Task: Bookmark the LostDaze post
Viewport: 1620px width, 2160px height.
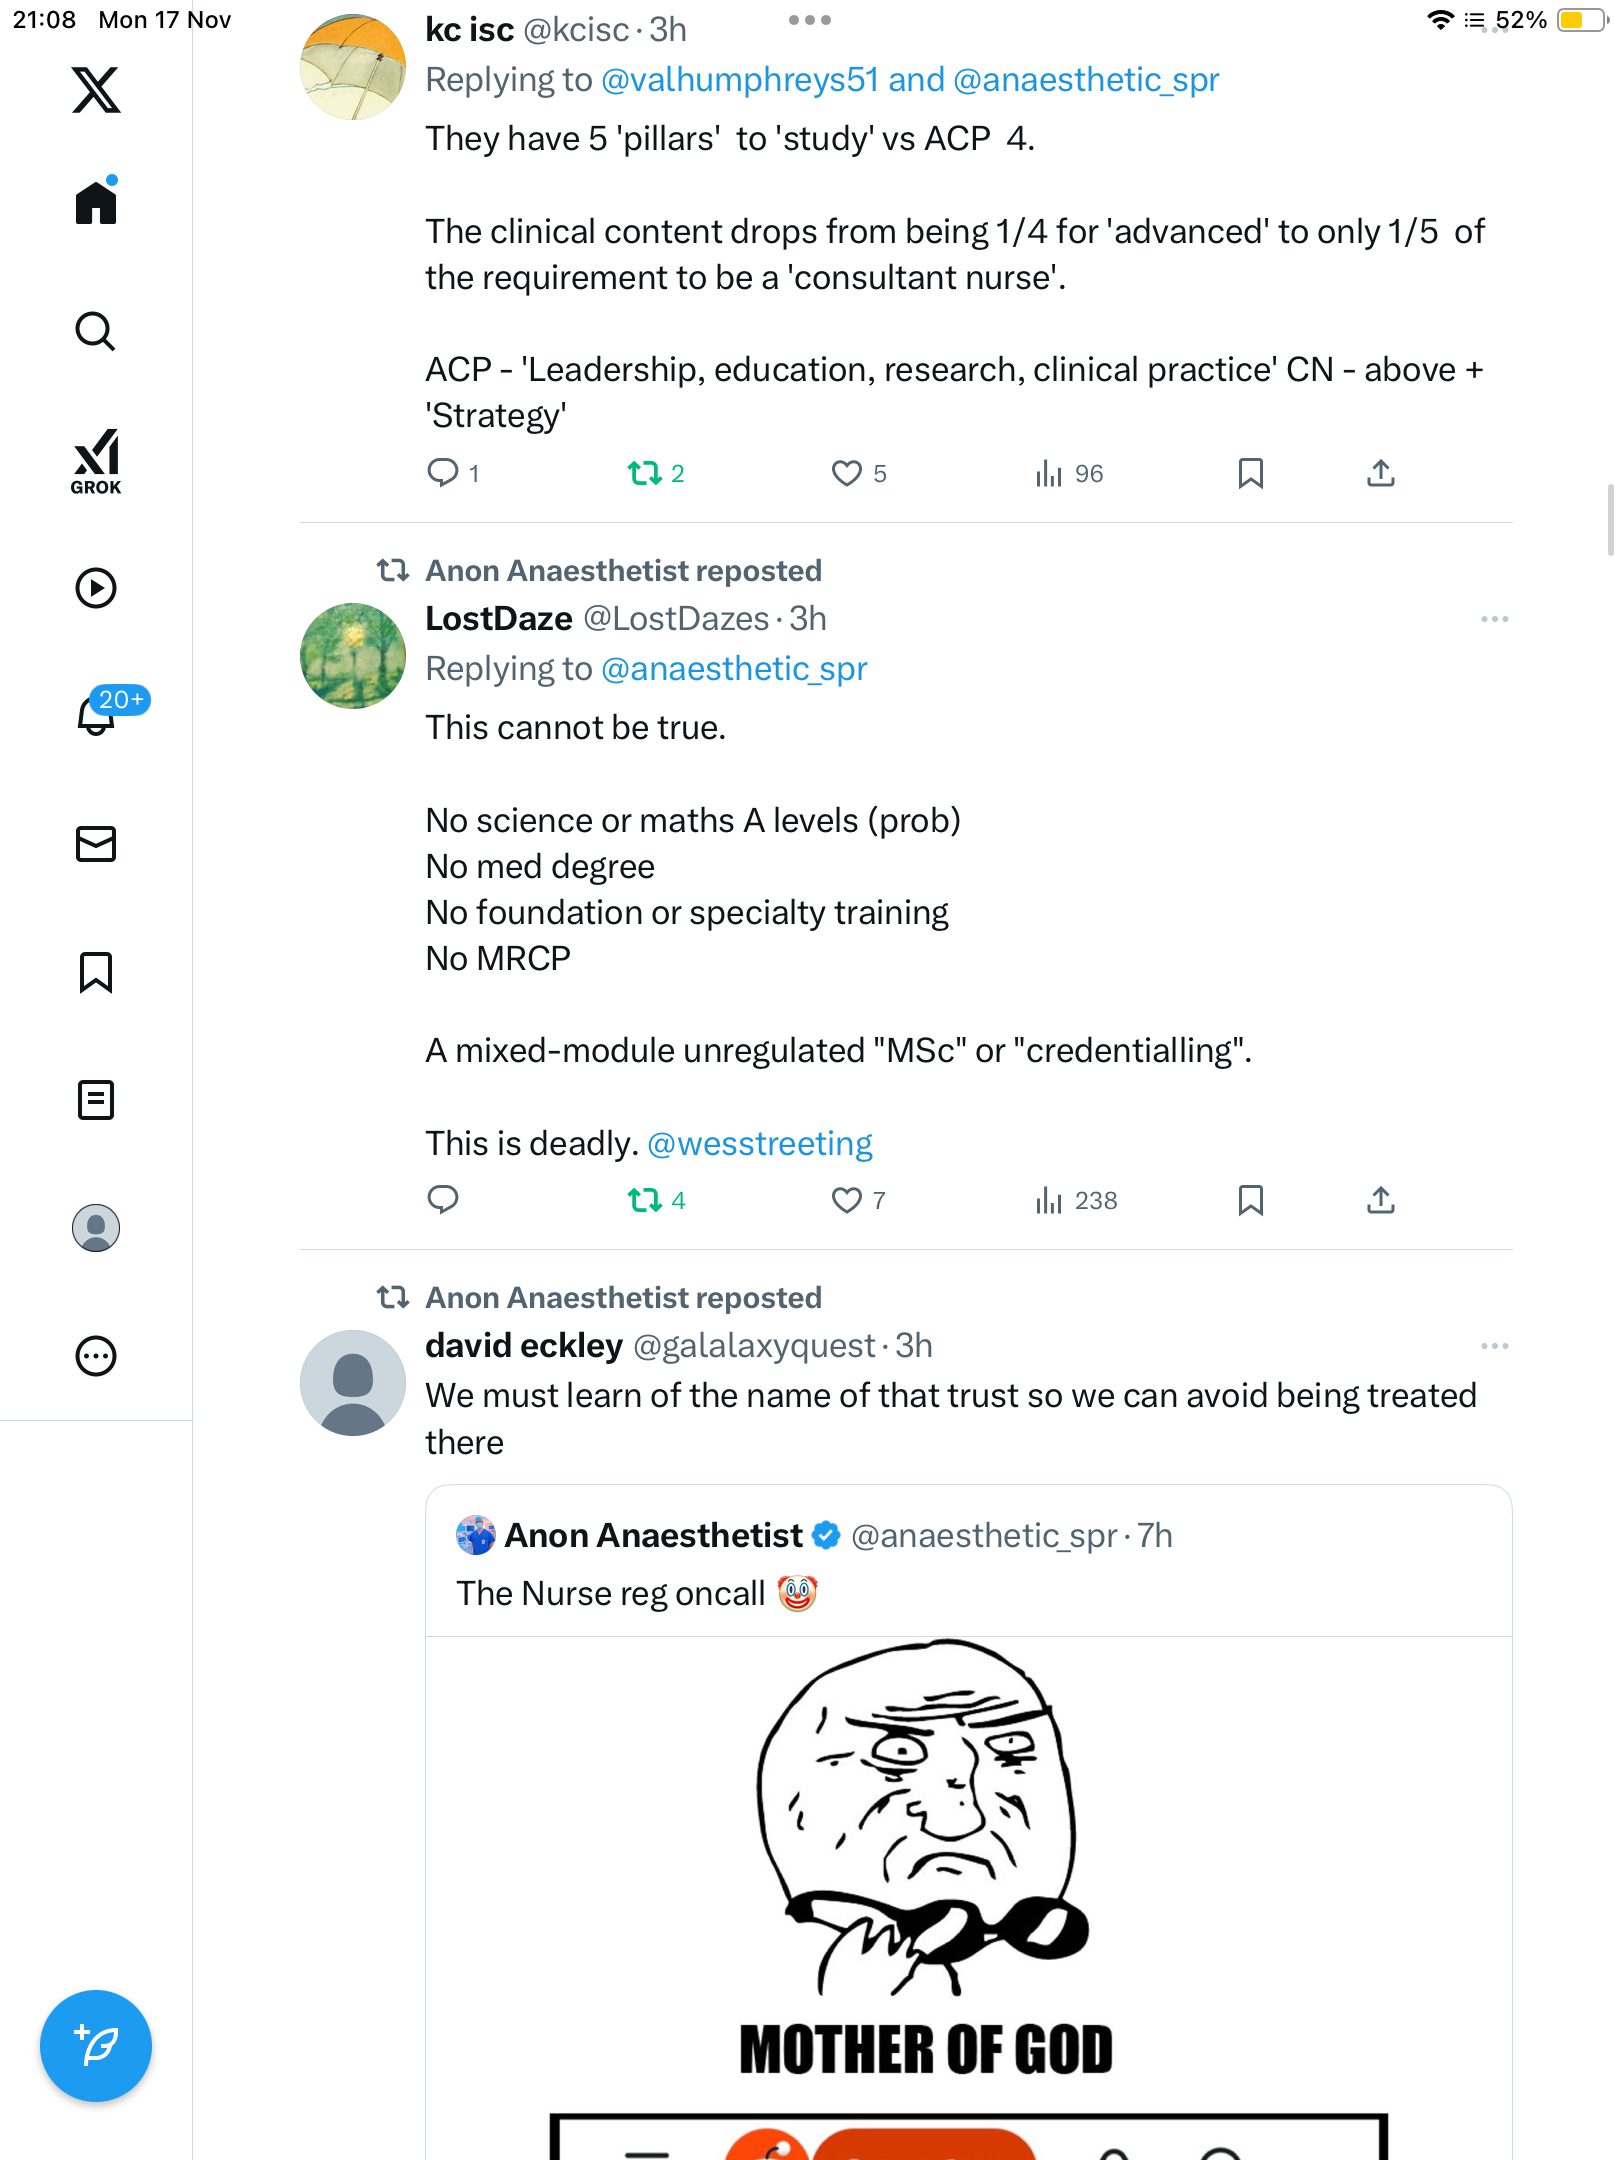Action: tap(1250, 1200)
